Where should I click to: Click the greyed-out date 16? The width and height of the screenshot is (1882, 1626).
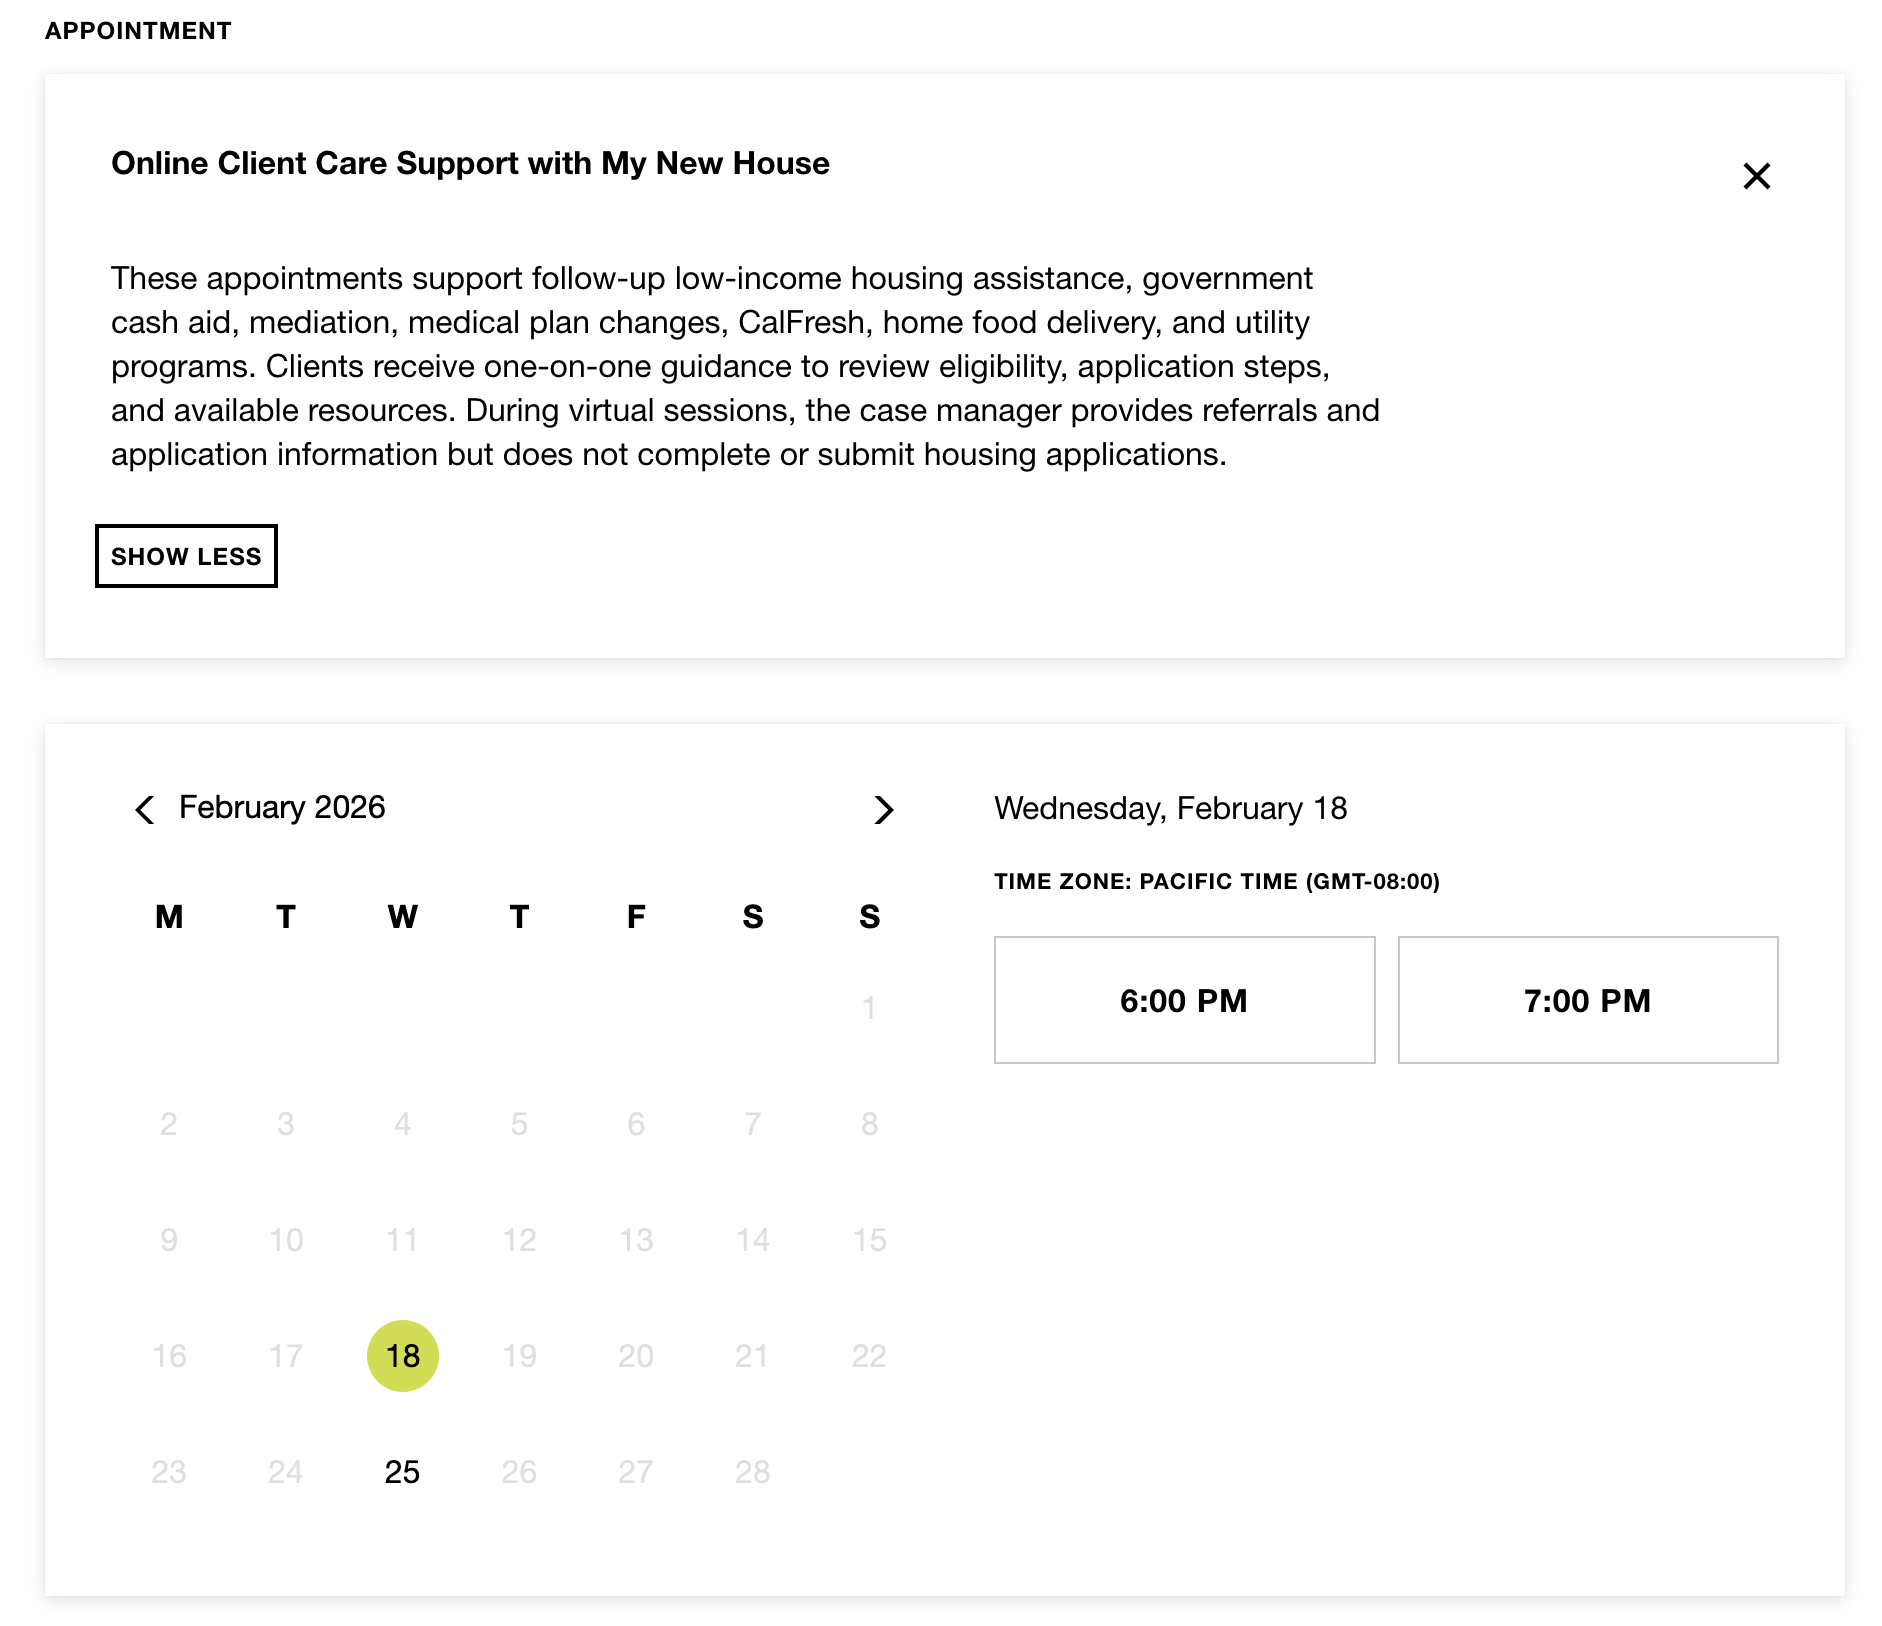169,1356
